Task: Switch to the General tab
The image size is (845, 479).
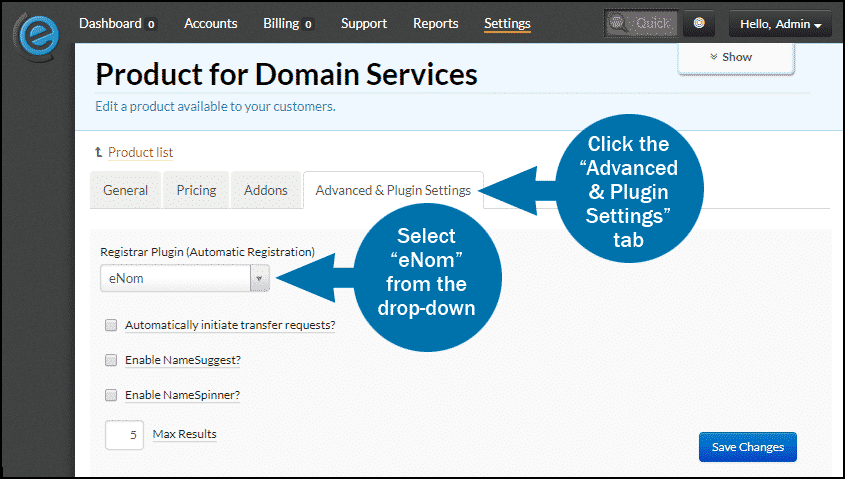Action: pos(126,190)
